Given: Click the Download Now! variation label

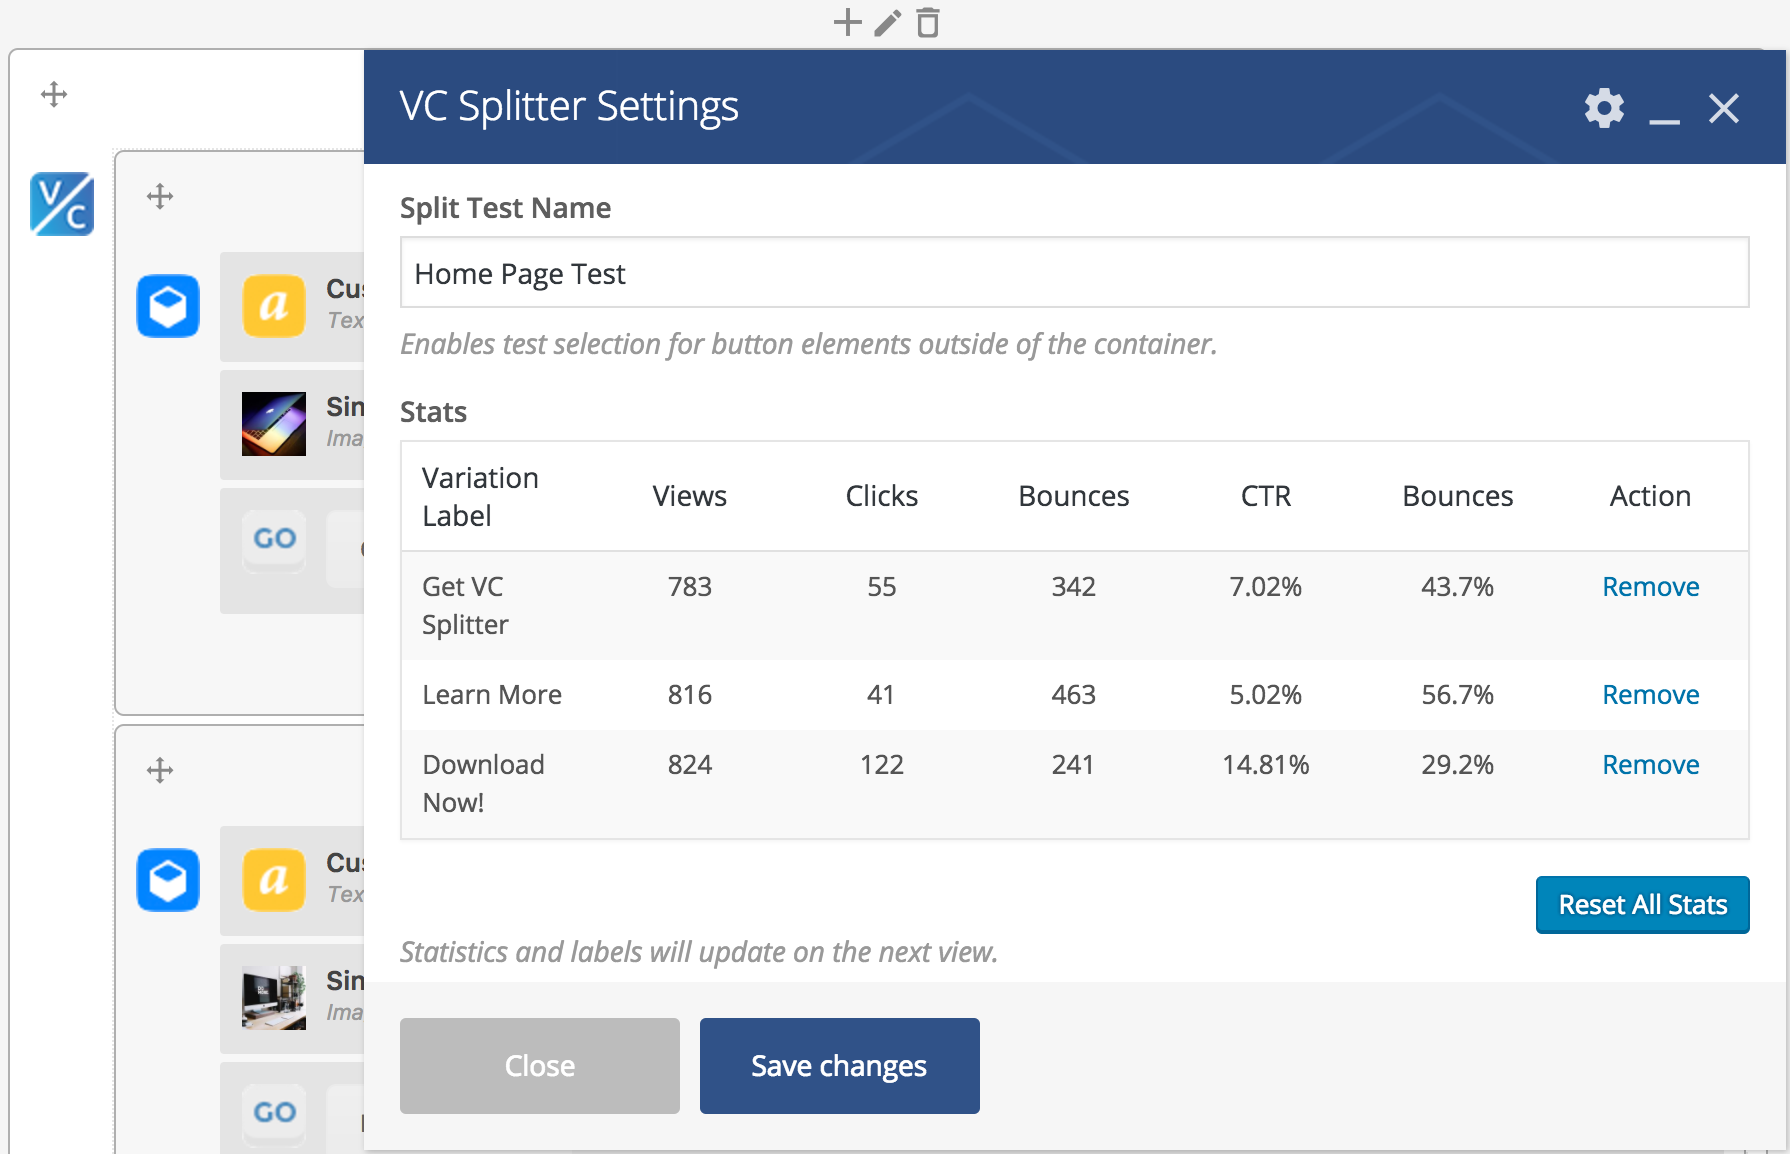Looking at the screenshot, I should tap(483, 784).
